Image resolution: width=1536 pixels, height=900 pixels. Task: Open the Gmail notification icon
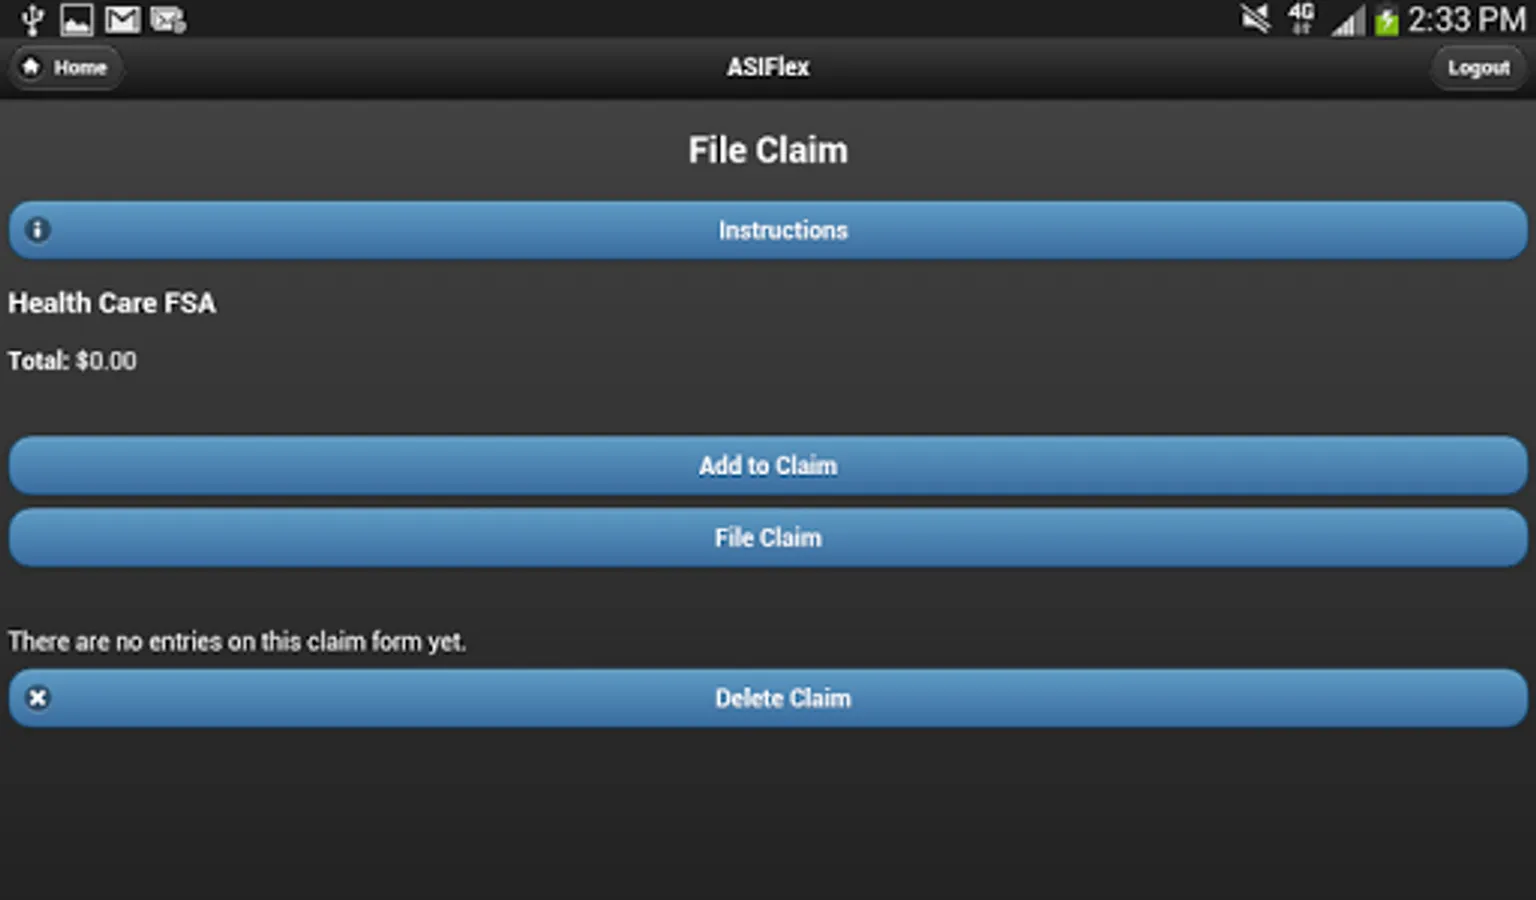[122, 19]
